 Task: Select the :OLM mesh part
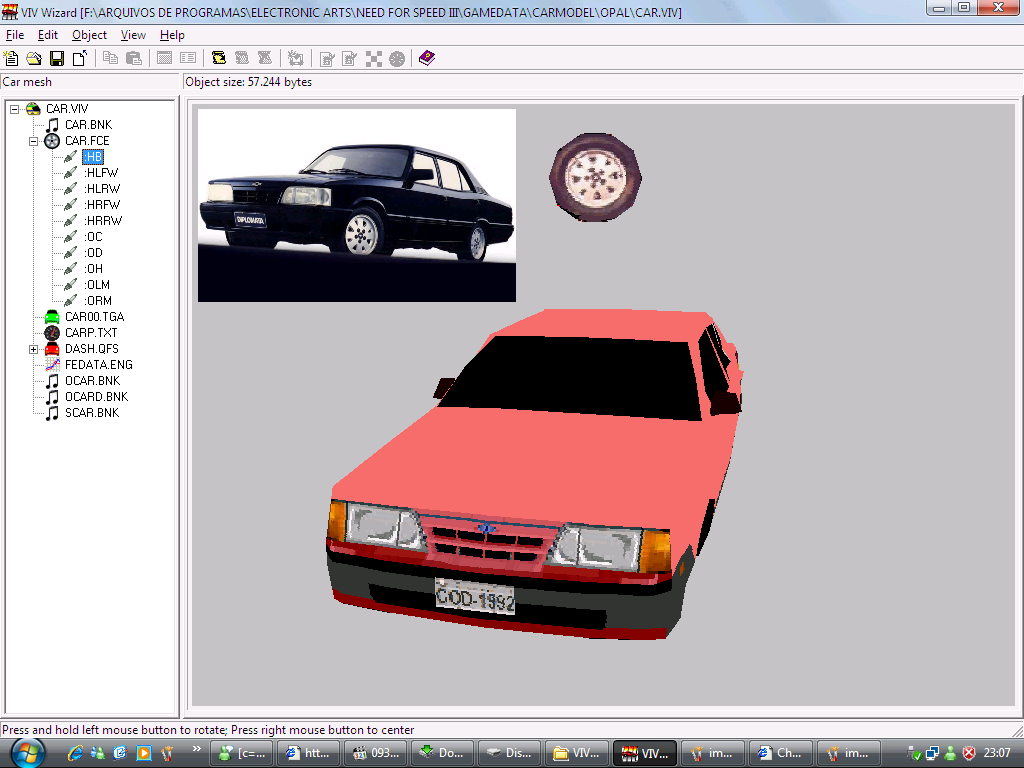click(x=97, y=285)
